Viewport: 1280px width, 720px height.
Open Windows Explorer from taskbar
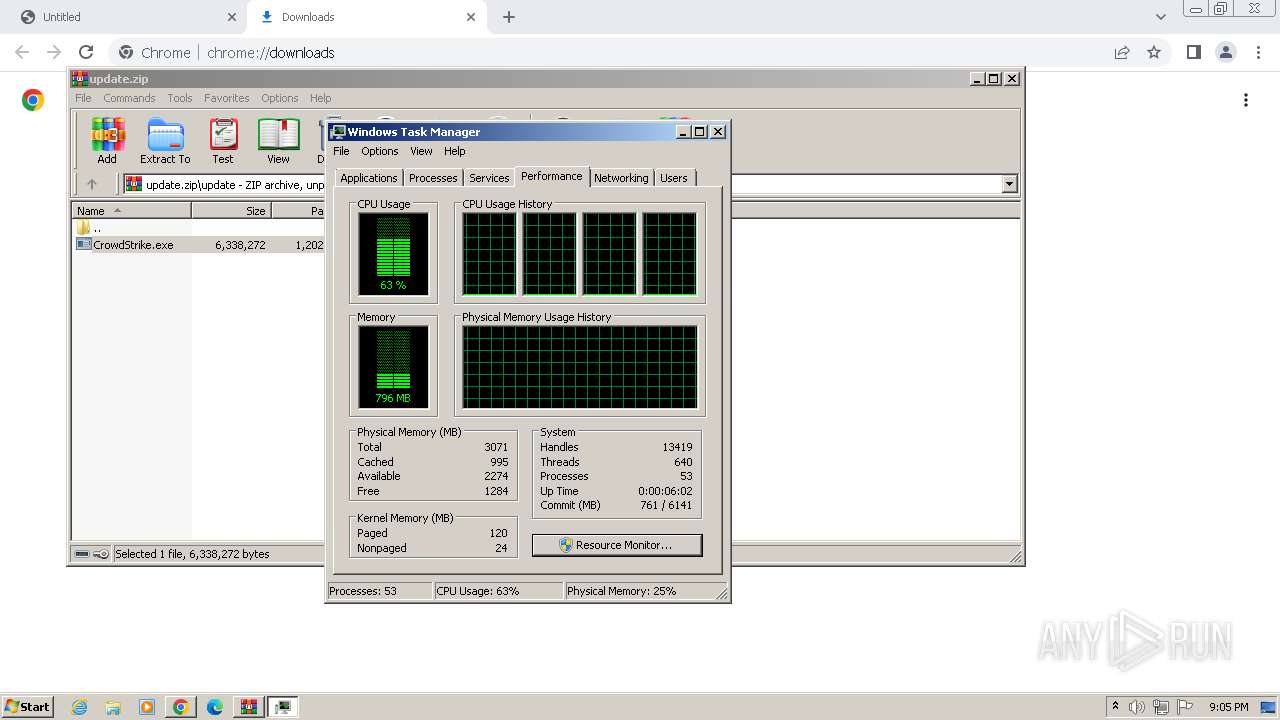(x=113, y=707)
